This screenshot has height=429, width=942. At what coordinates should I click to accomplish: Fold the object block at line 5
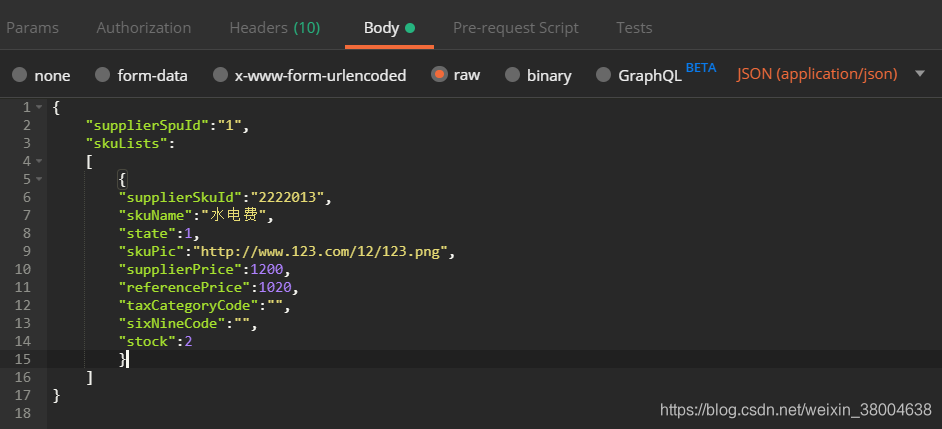click(39, 180)
